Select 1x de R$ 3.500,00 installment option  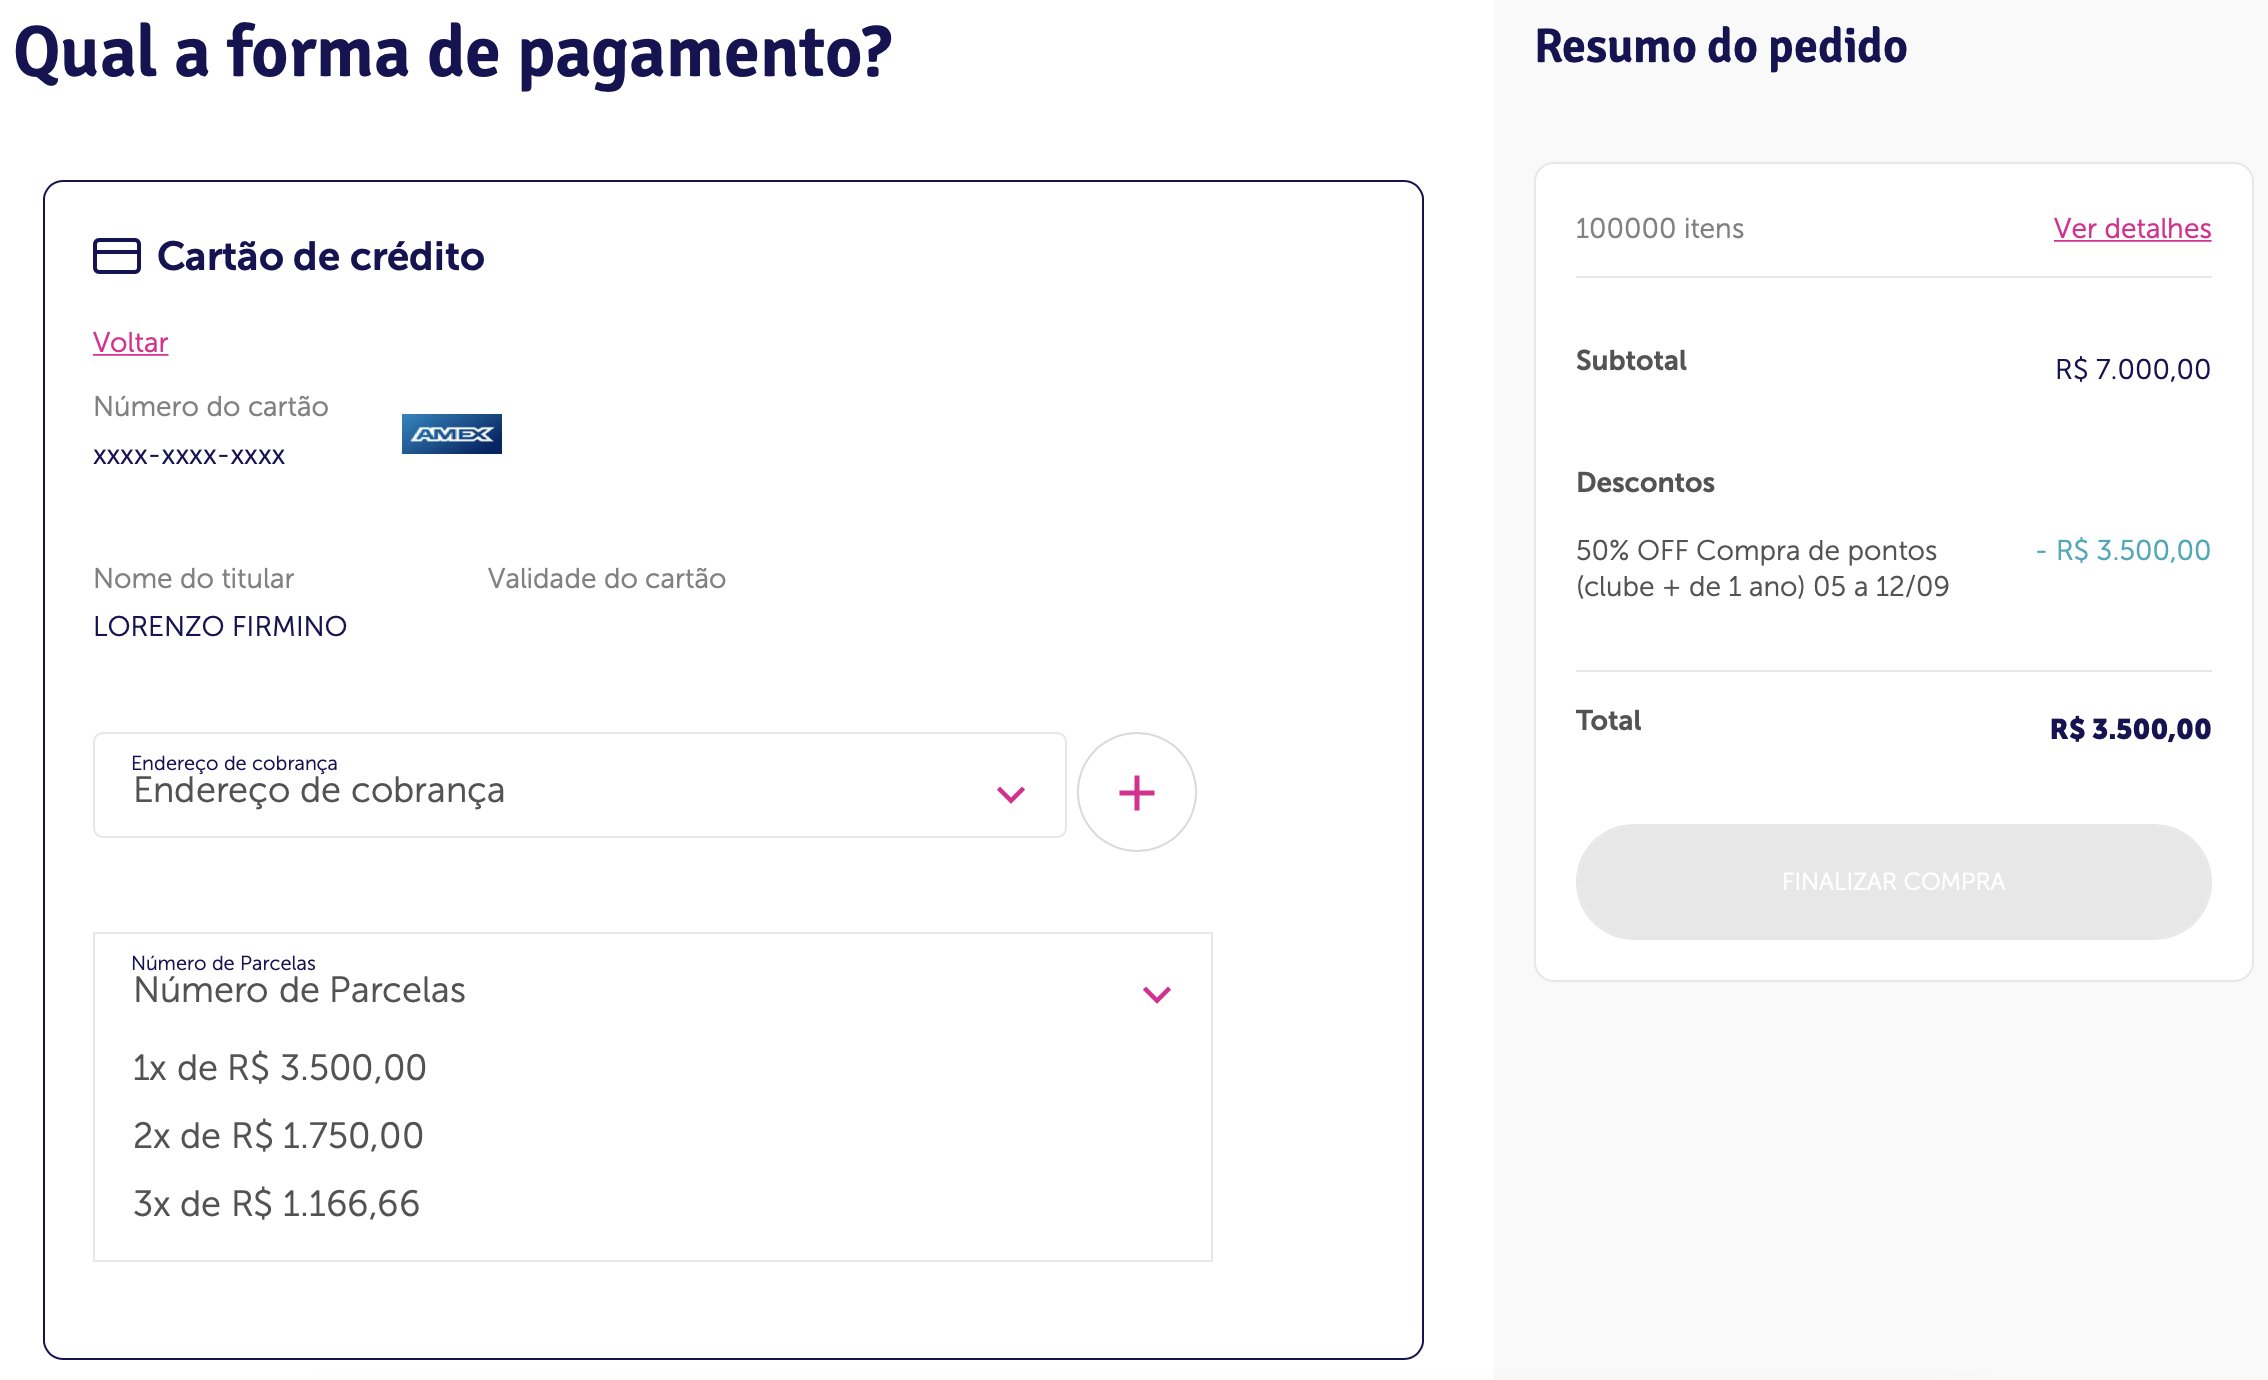(x=280, y=1068)
